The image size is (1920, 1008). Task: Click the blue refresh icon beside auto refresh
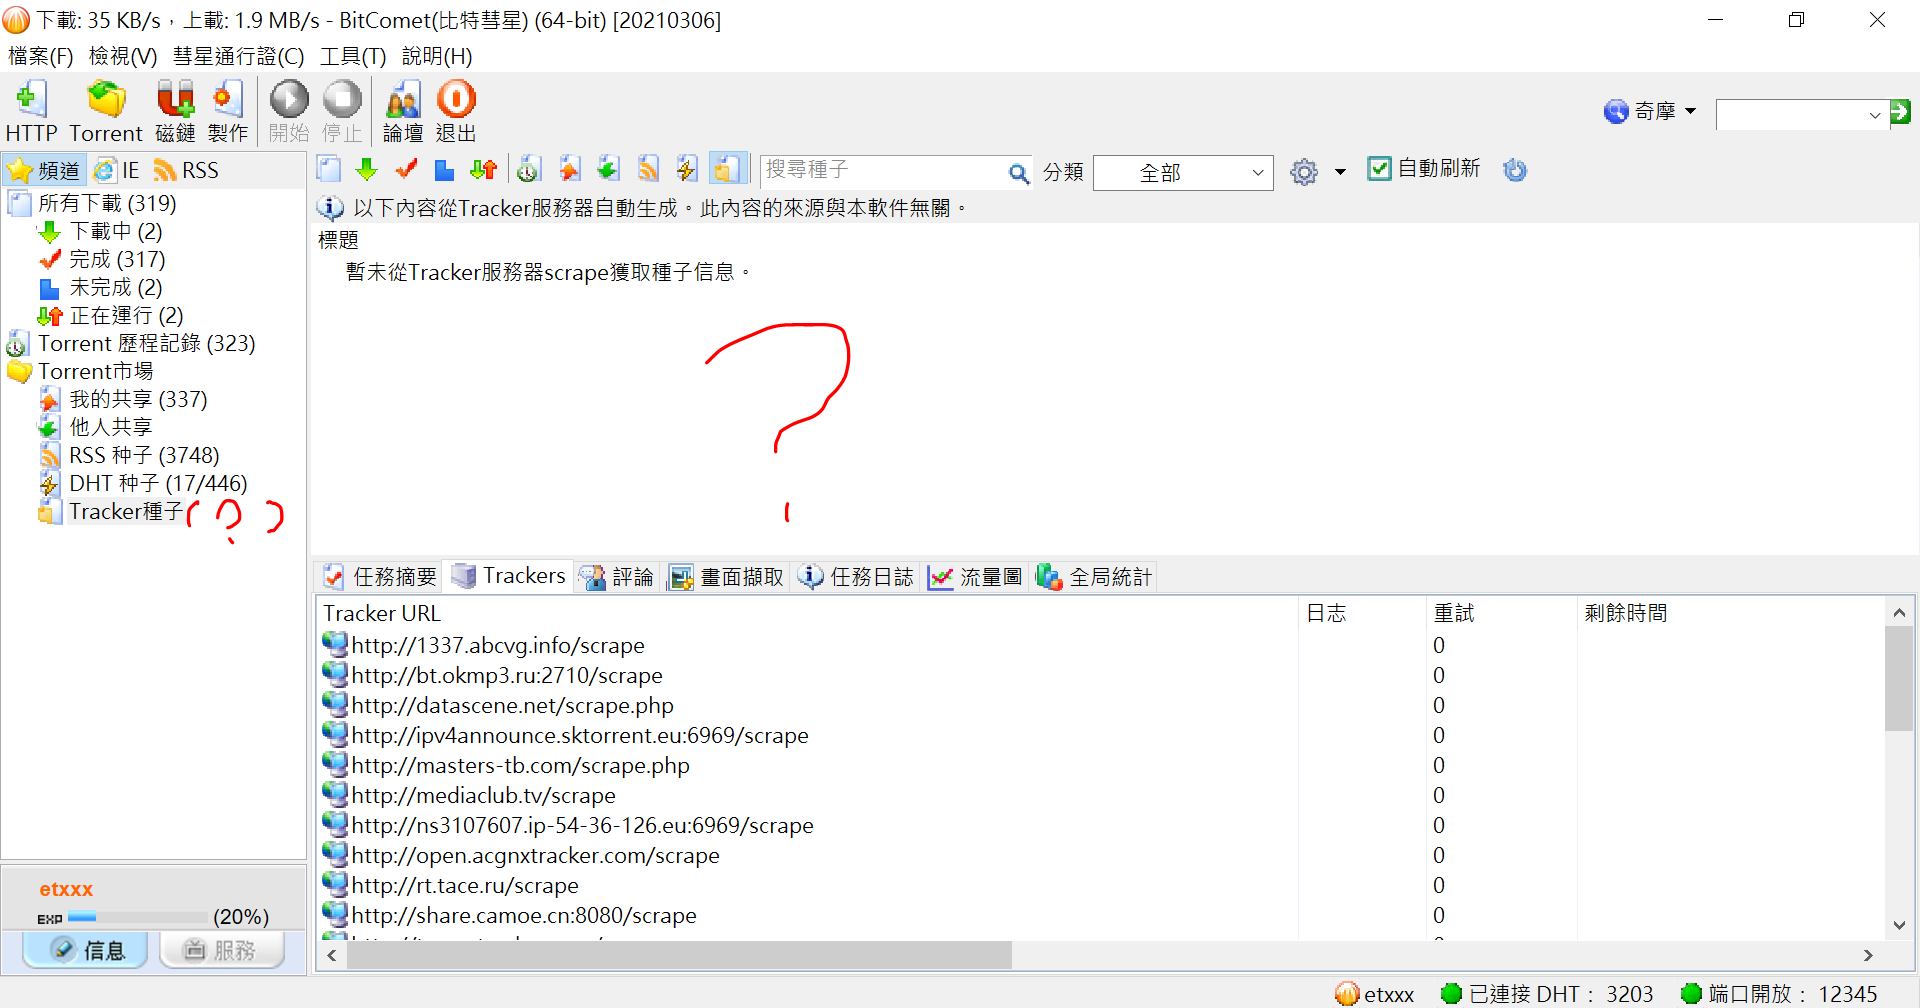click(x=1515, y=170)
